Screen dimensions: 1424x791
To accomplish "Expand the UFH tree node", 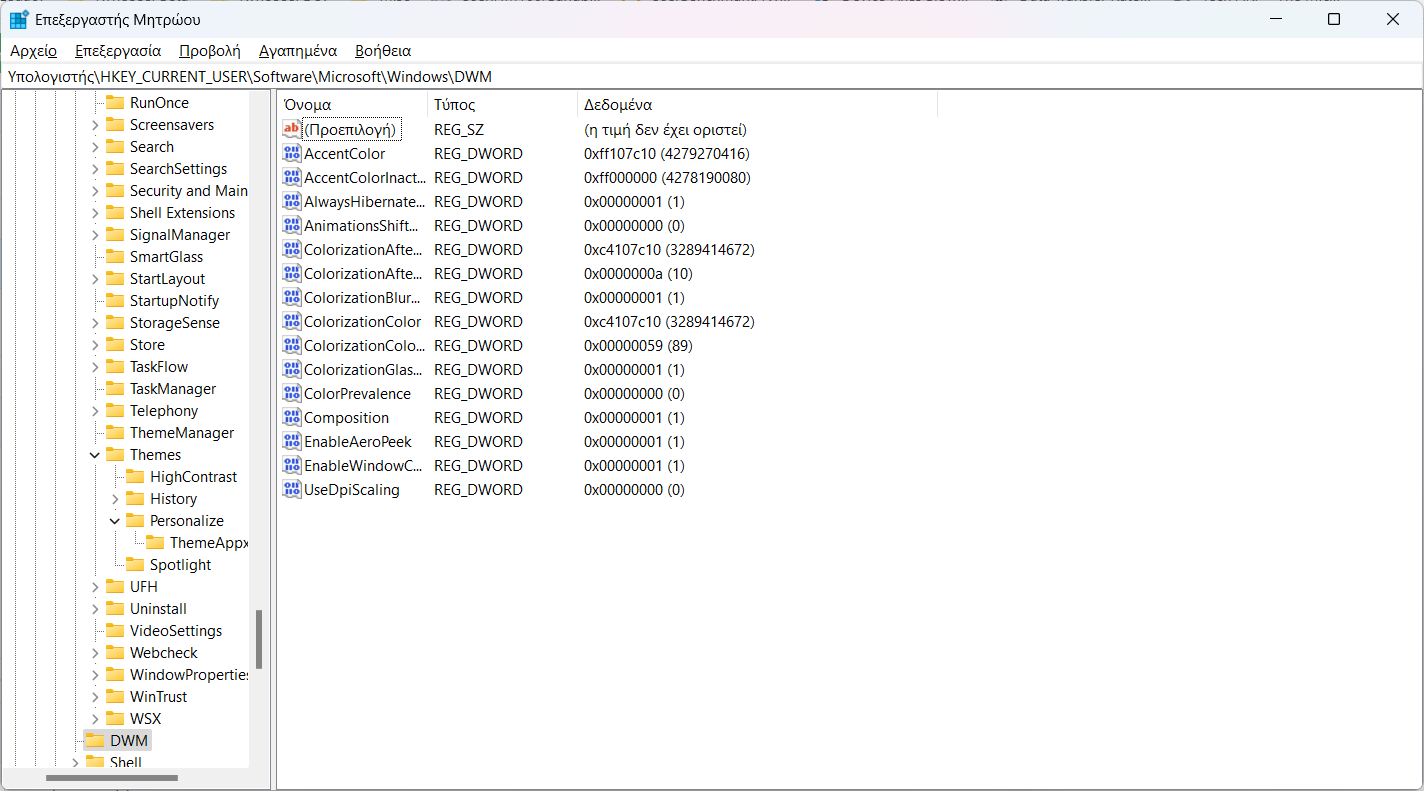I will pyautogui.click(x=95, y=587).
